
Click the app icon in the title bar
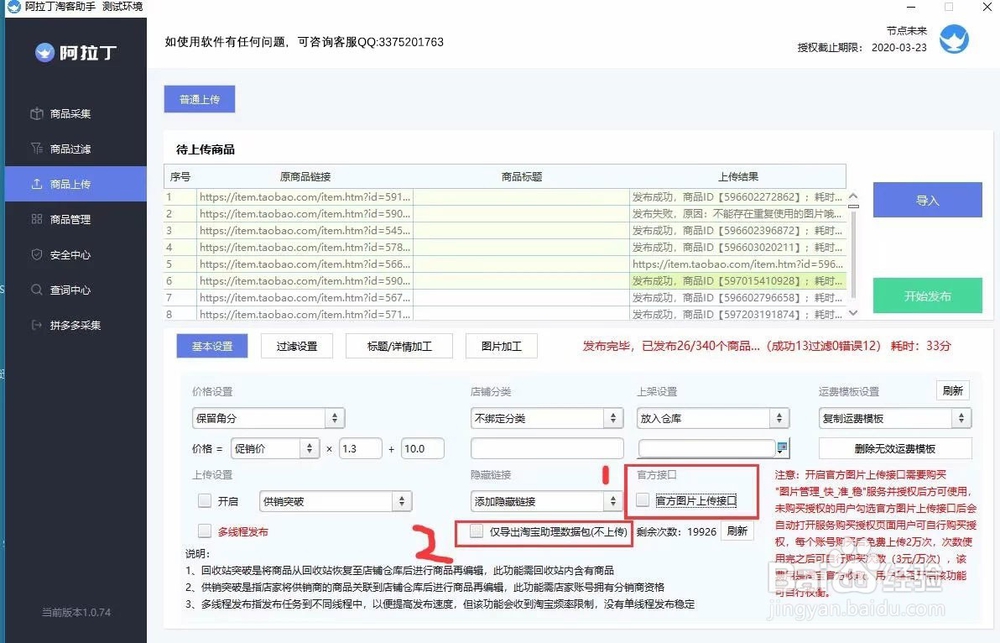13,6
